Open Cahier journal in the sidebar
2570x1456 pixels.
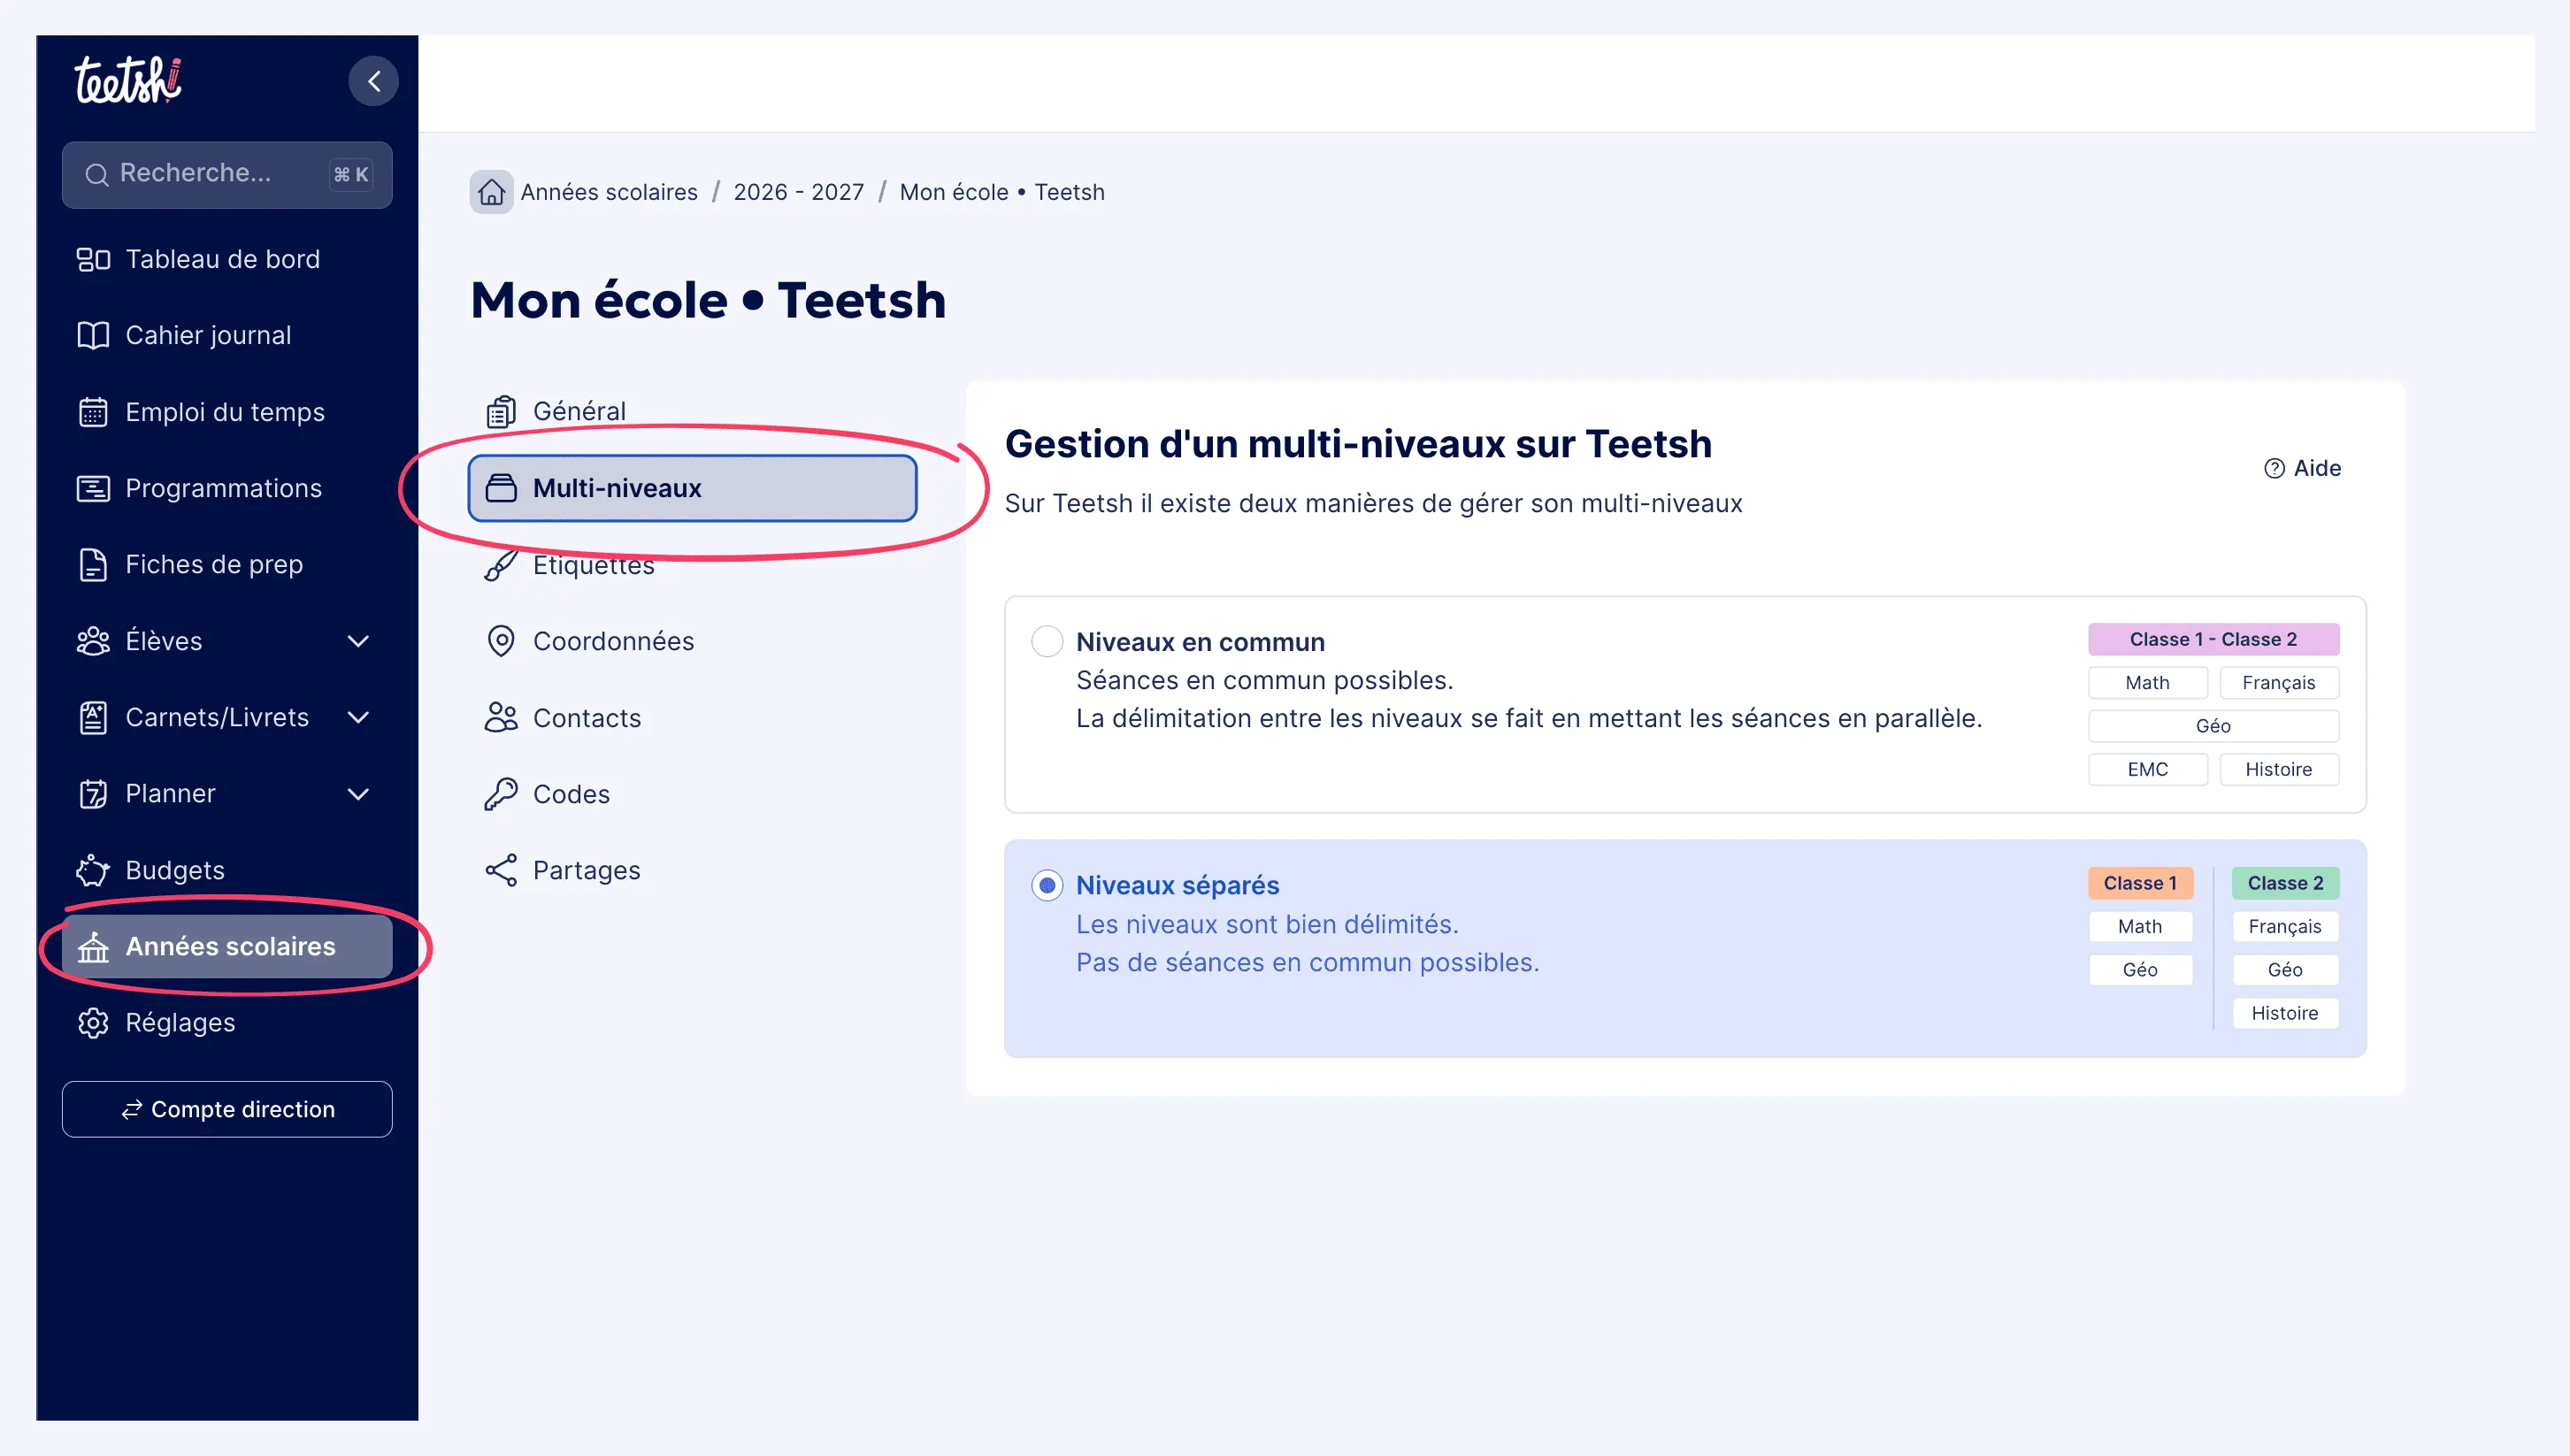(x=227, y=335)
